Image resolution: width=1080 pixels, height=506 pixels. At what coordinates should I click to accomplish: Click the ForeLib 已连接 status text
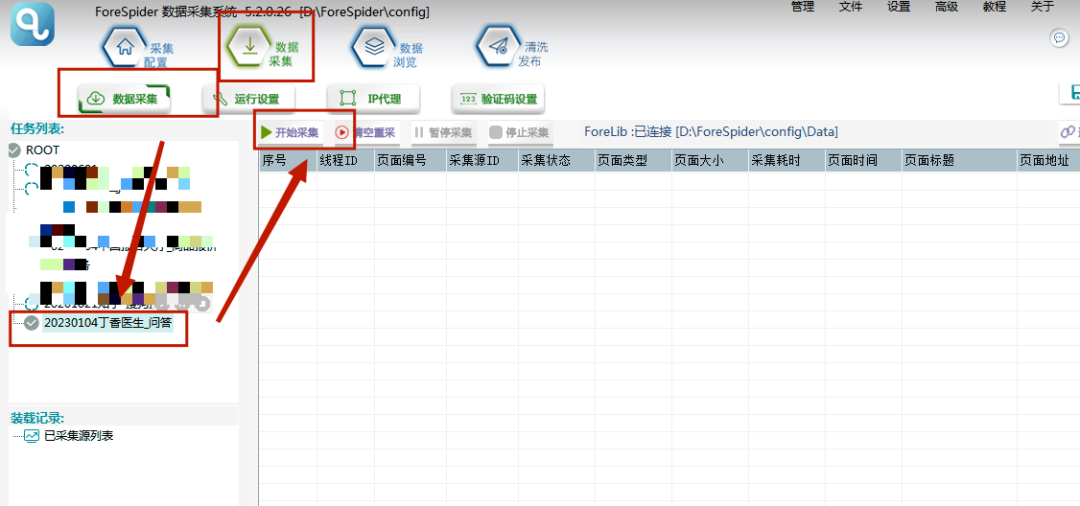click(711, 131)
